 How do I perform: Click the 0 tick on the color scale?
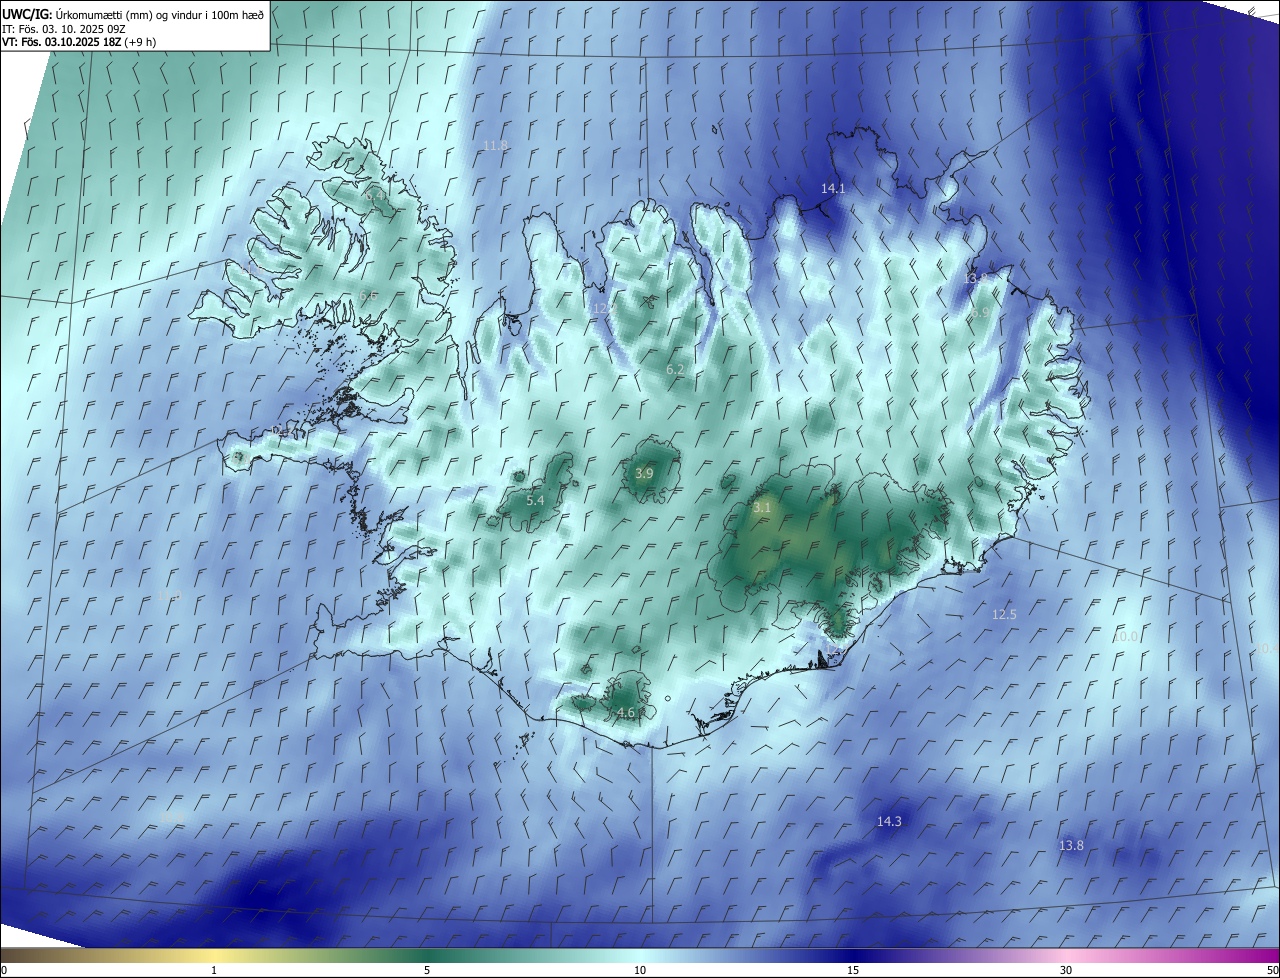[4, 971]
